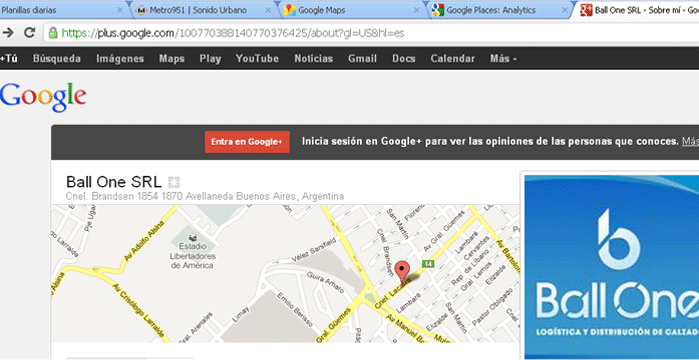Click the red map pin marker

tap(402, 271)
